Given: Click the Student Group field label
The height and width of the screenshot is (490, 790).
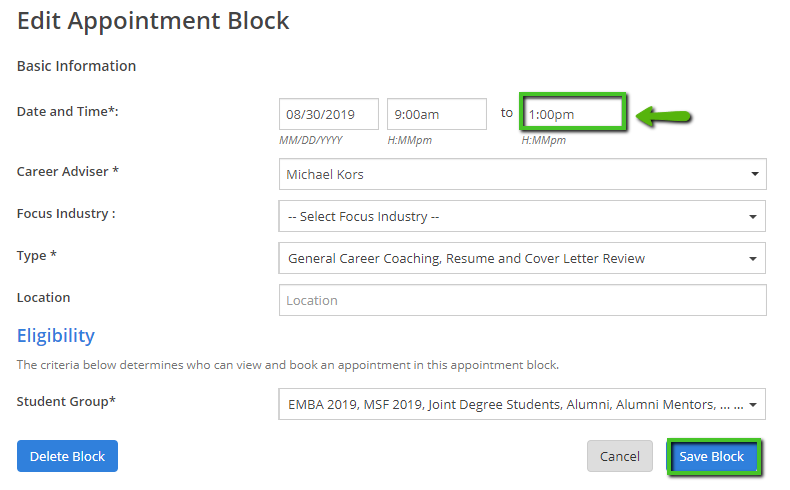Looking at the screenshot, I should [x=66, y=401].
